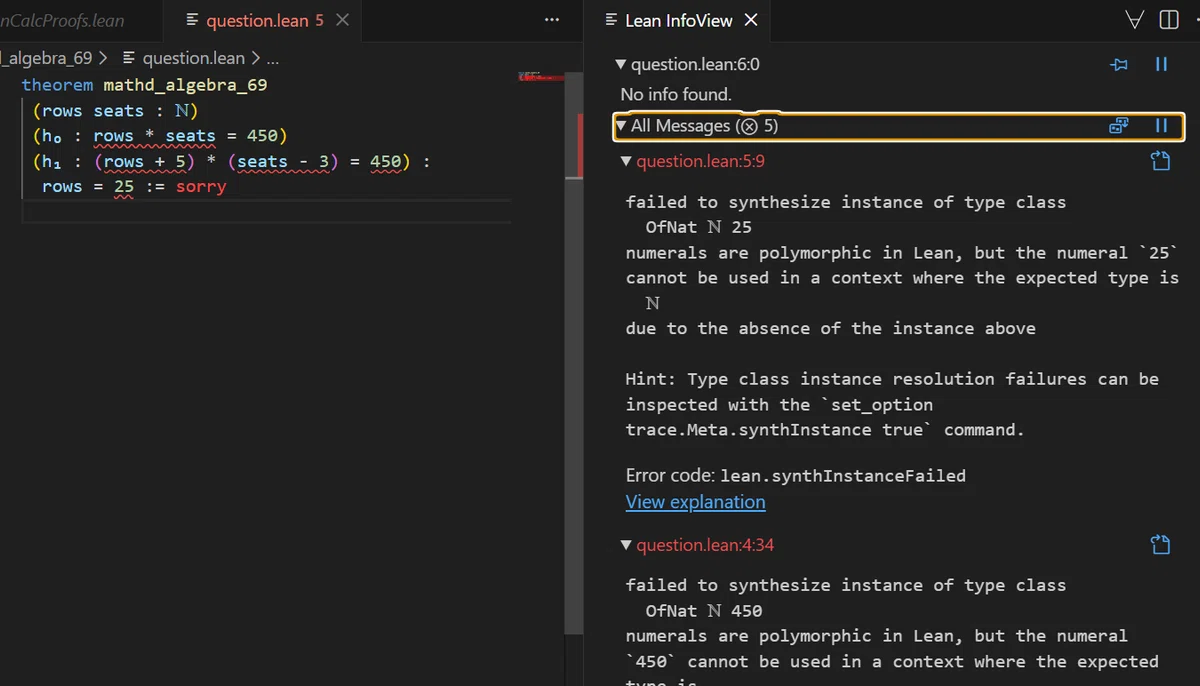Click the hypothesis h₁ in code

[x=52, y=162]
